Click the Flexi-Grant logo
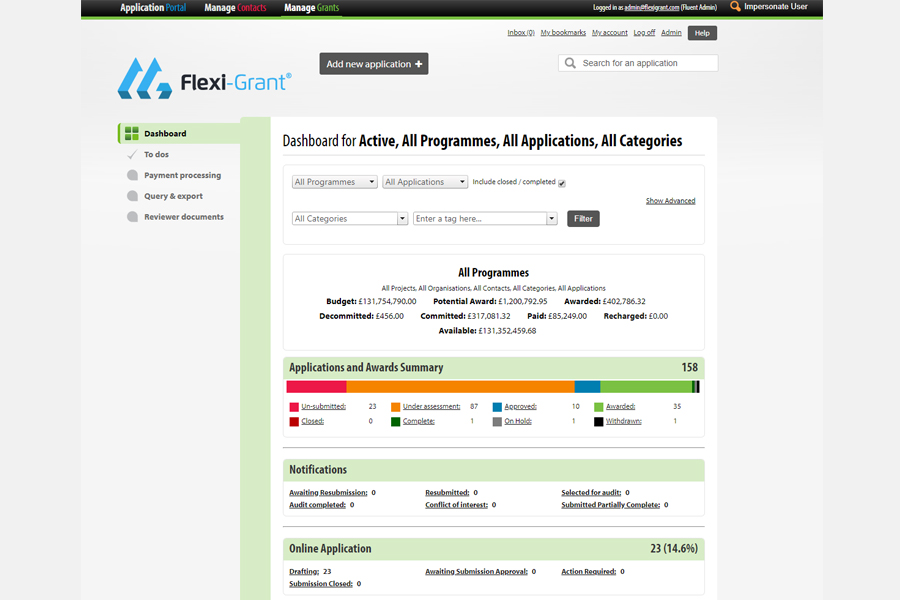This screenshot has height=600, width=900. click(x=204, y=78)
